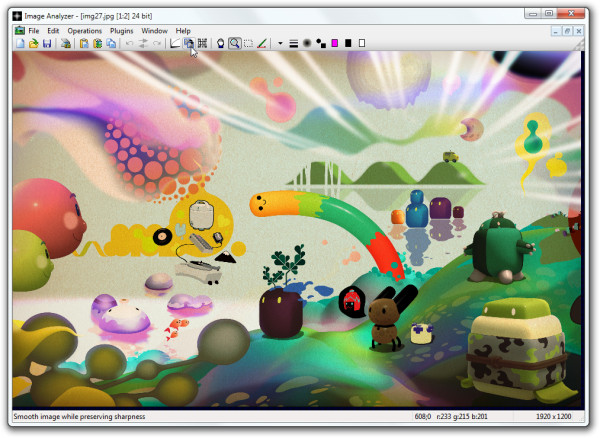The image size is (600, 438).
Task: Click the New image toolbar icon
Action: (20, 44)
